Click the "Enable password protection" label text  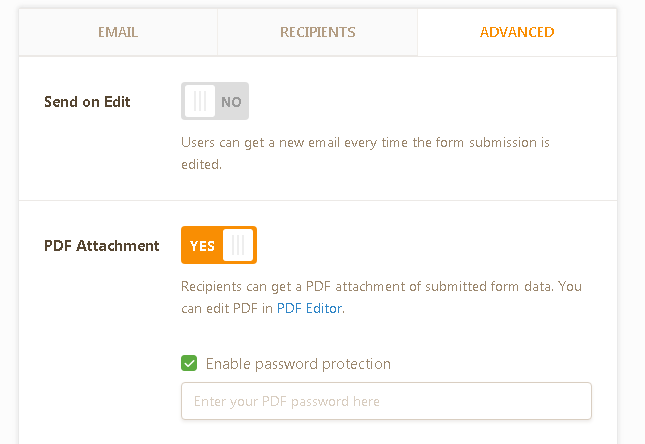coord(298,364)
